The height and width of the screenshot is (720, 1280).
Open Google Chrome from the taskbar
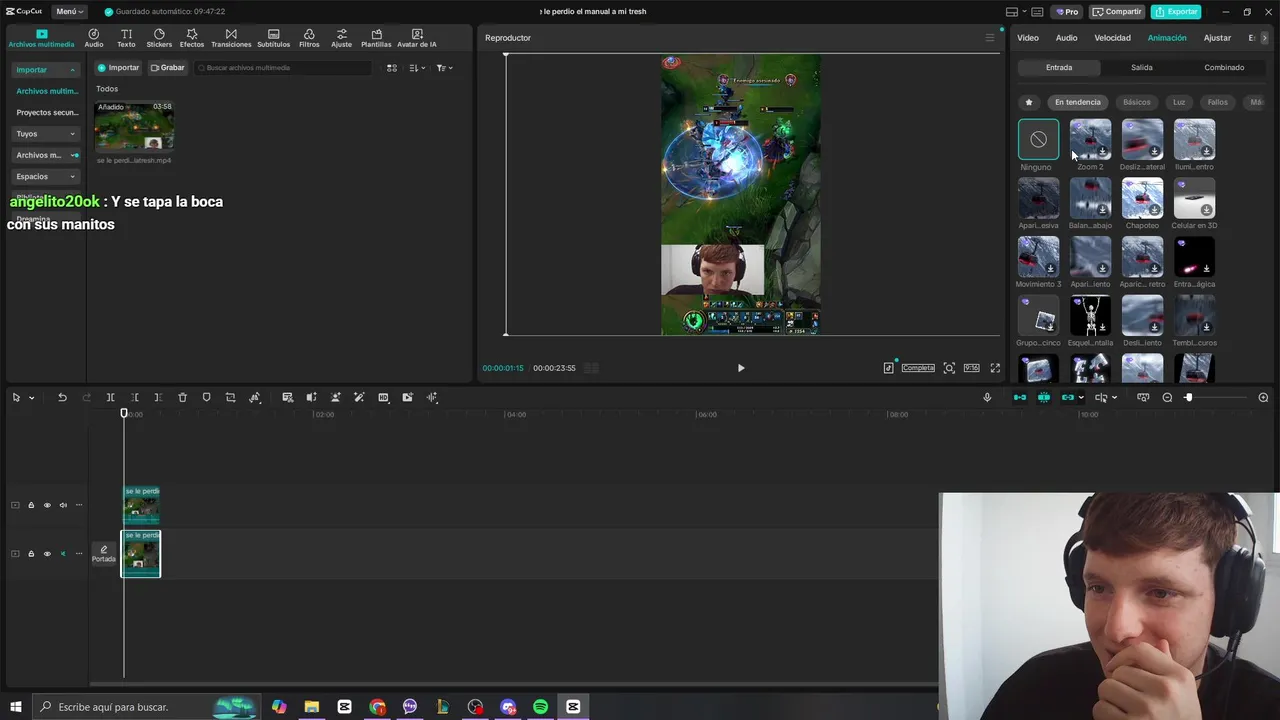click(377, 707)
